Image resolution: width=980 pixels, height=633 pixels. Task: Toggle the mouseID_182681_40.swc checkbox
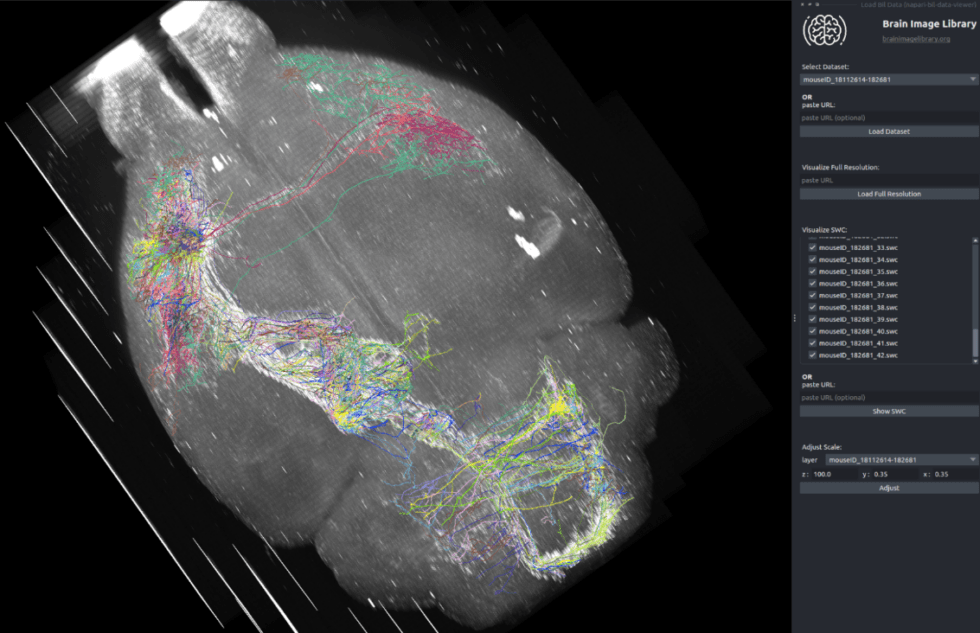812,331
